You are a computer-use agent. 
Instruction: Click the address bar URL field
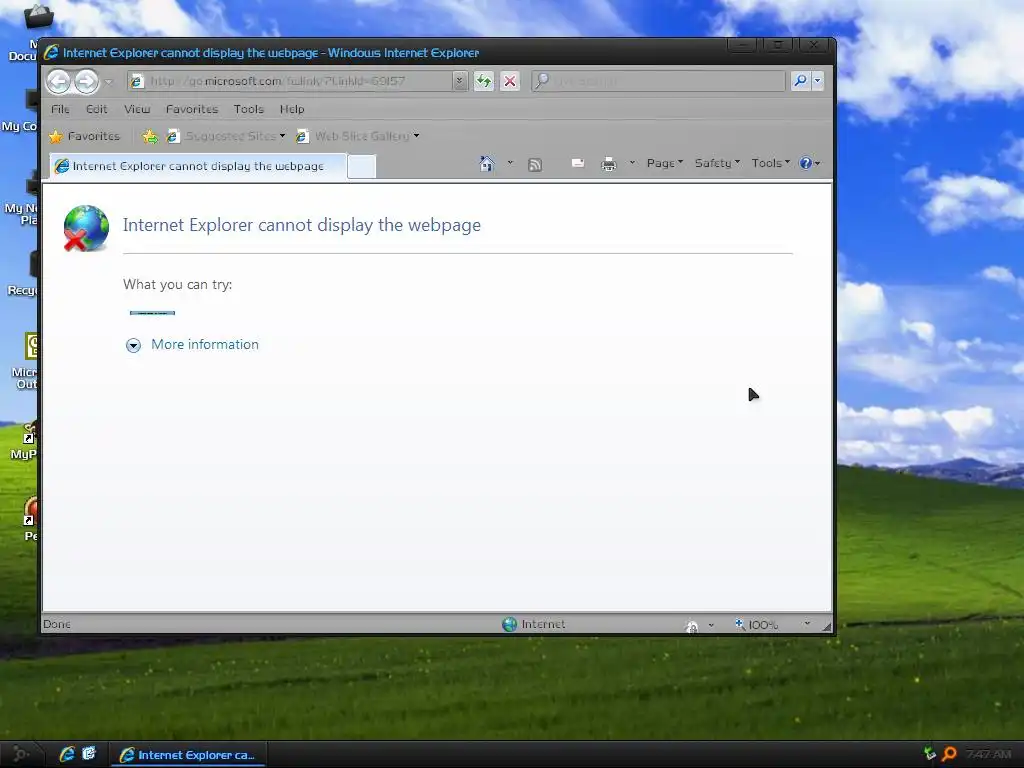(290, 81)
